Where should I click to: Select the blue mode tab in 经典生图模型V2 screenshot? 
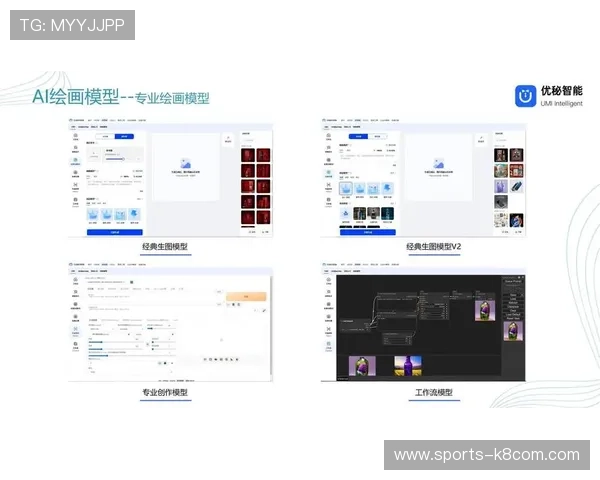pos(359,136)
